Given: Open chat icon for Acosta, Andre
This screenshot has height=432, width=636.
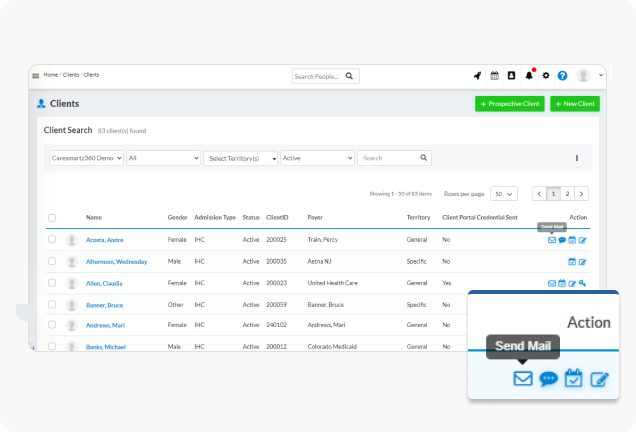Looking at the screenshot, I should pyautogui.click(x=562, y=240).
